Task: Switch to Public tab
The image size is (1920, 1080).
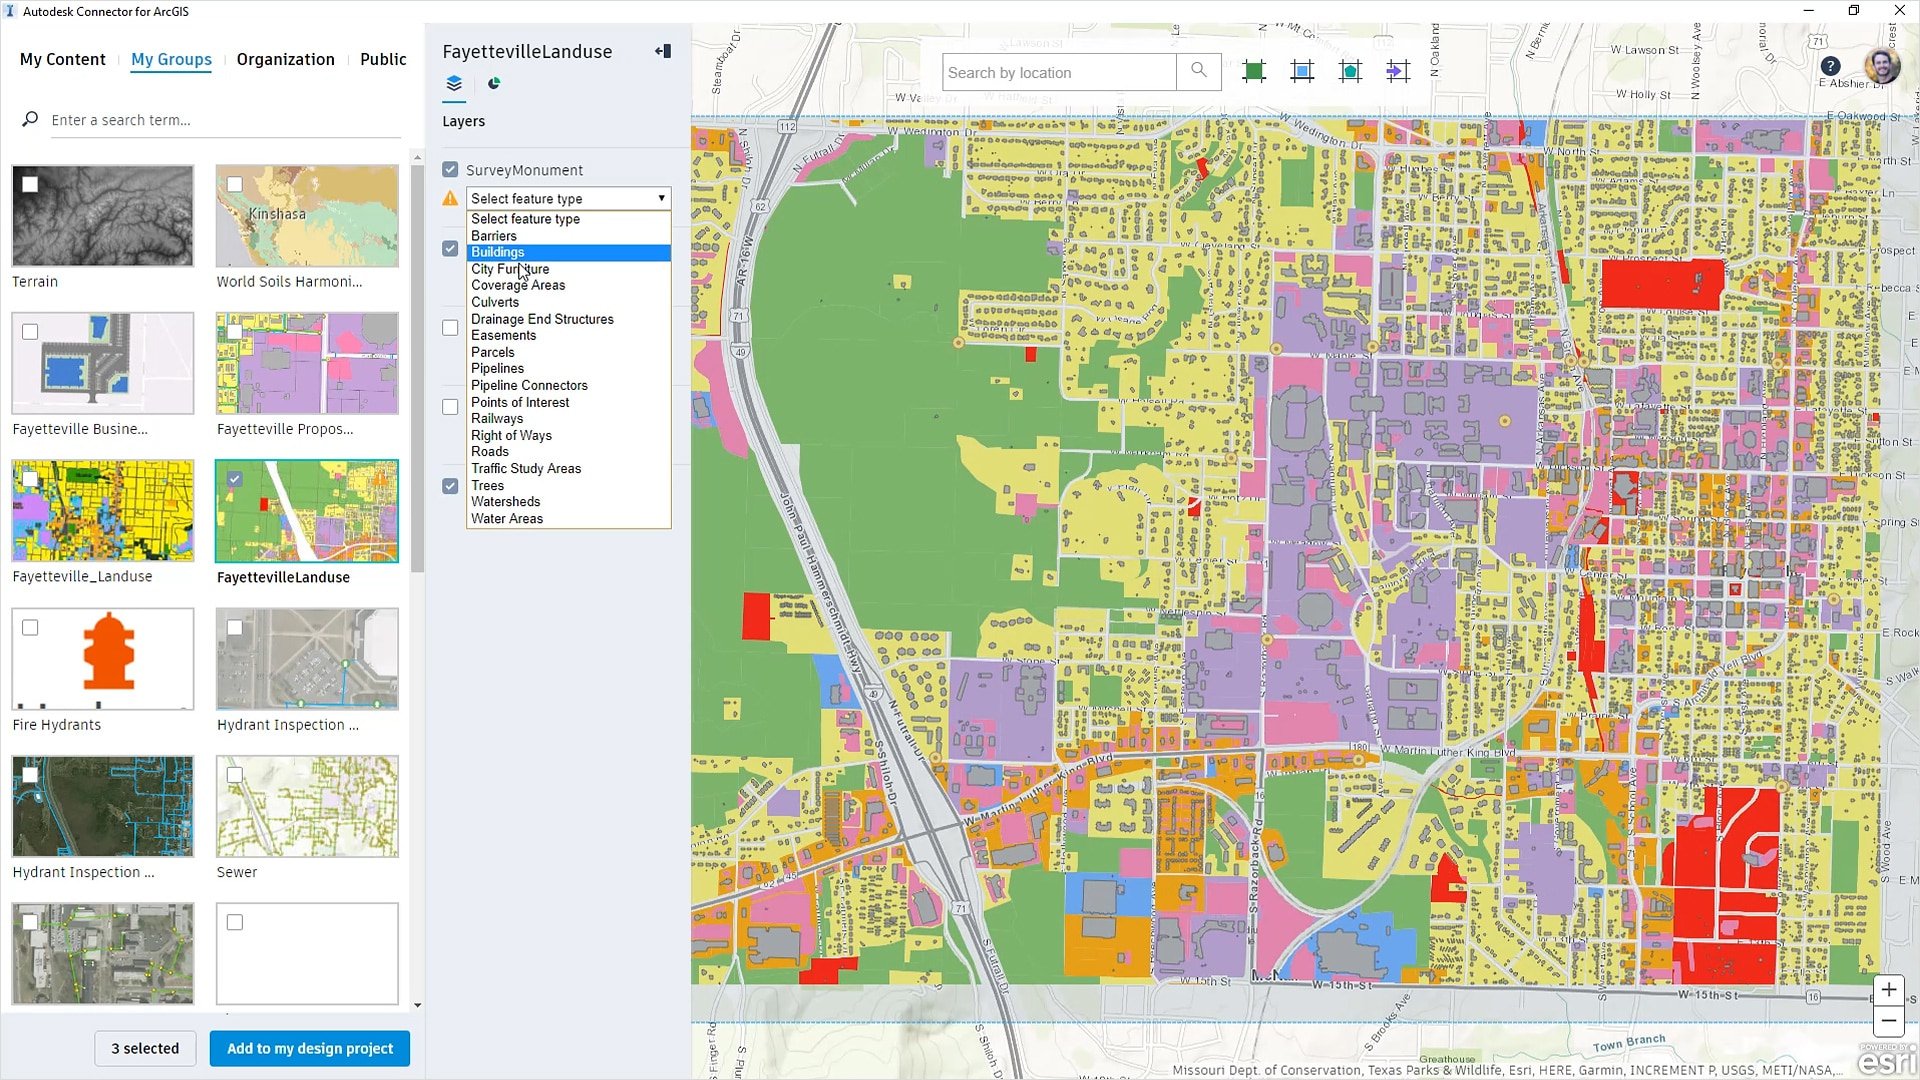Action: [x=383, y=59]
